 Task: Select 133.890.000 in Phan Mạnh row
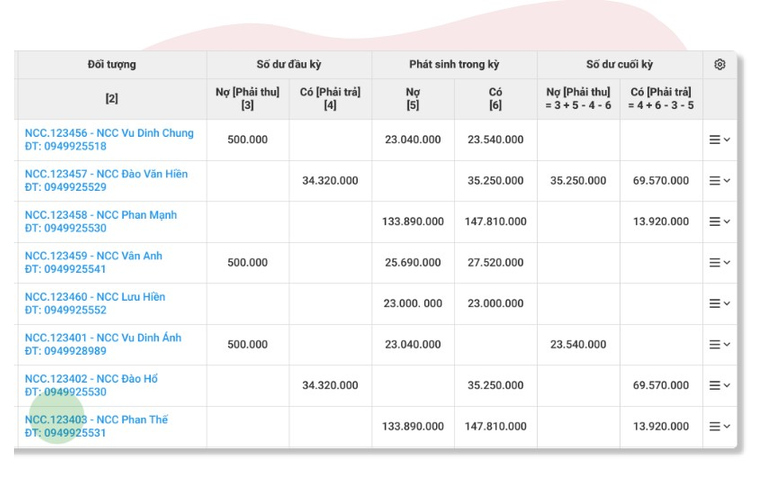pos(413,221)
